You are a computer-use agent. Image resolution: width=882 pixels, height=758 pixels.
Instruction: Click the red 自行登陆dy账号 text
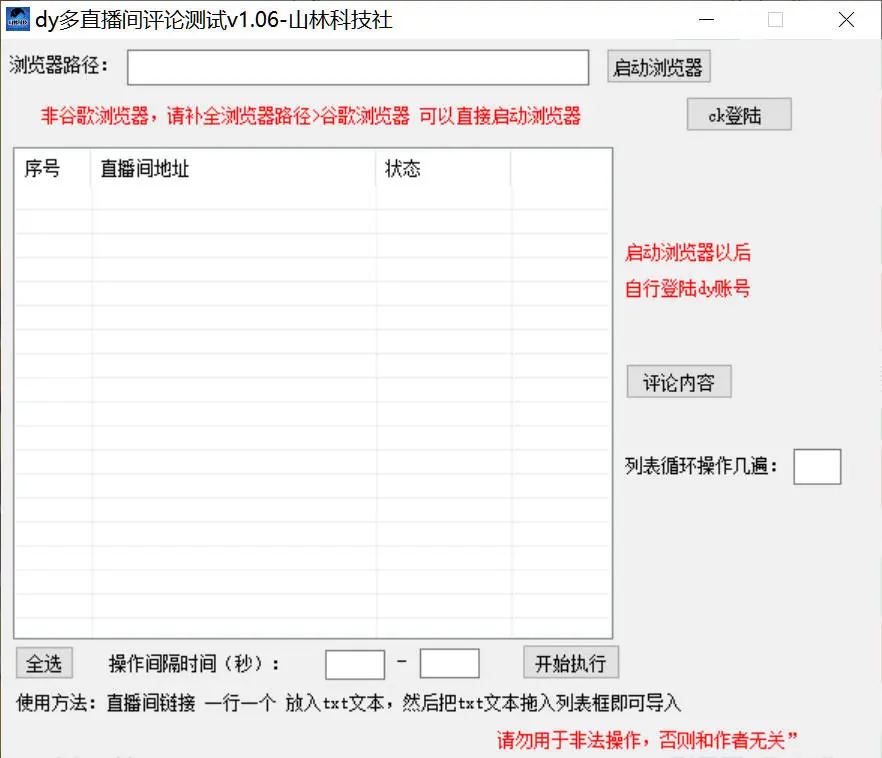(687, 288)
